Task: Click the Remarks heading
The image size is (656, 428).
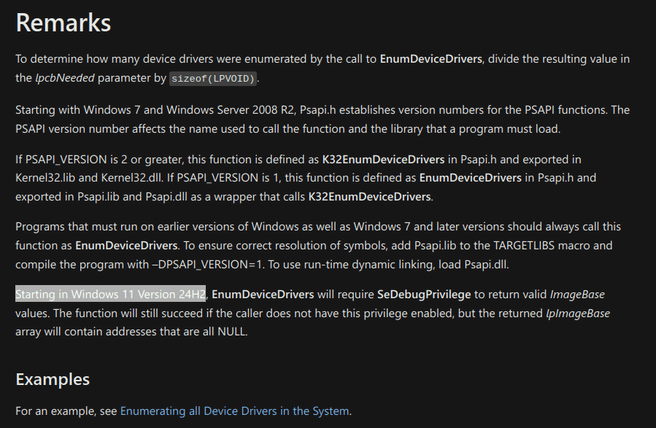Action: point(64,22)
